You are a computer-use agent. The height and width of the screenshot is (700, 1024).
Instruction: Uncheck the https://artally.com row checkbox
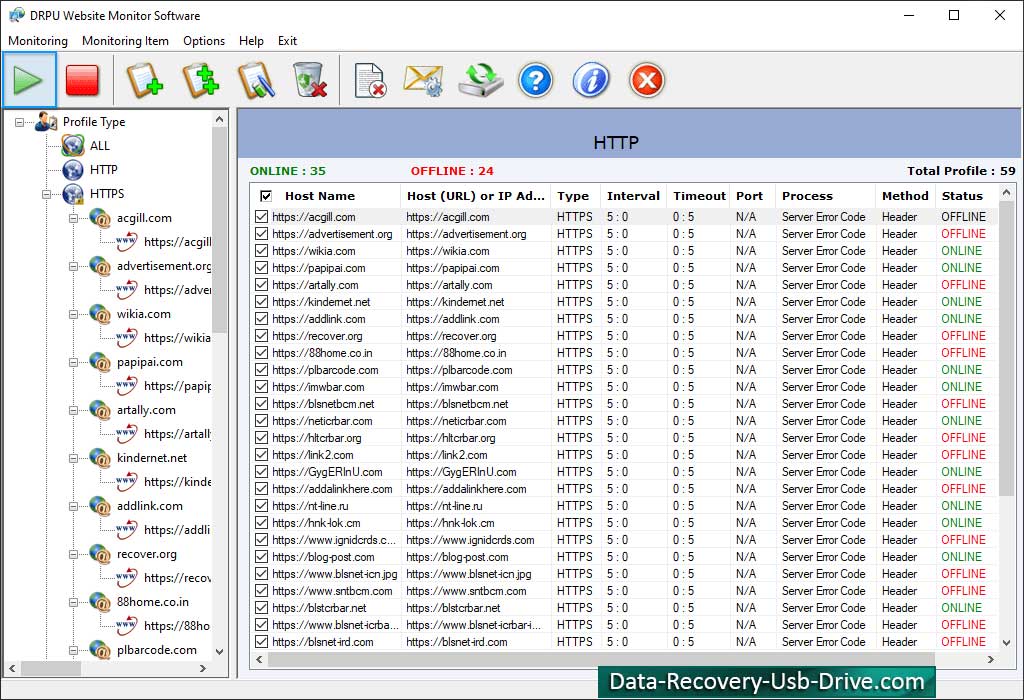(261, 284)
